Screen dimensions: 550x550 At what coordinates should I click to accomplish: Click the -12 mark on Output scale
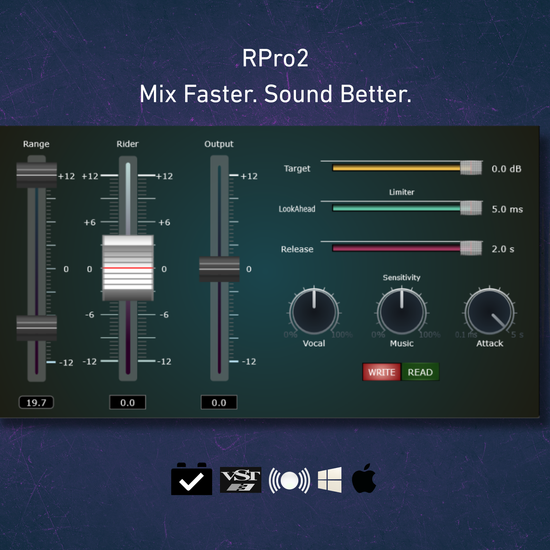click(x=249, y=362)
